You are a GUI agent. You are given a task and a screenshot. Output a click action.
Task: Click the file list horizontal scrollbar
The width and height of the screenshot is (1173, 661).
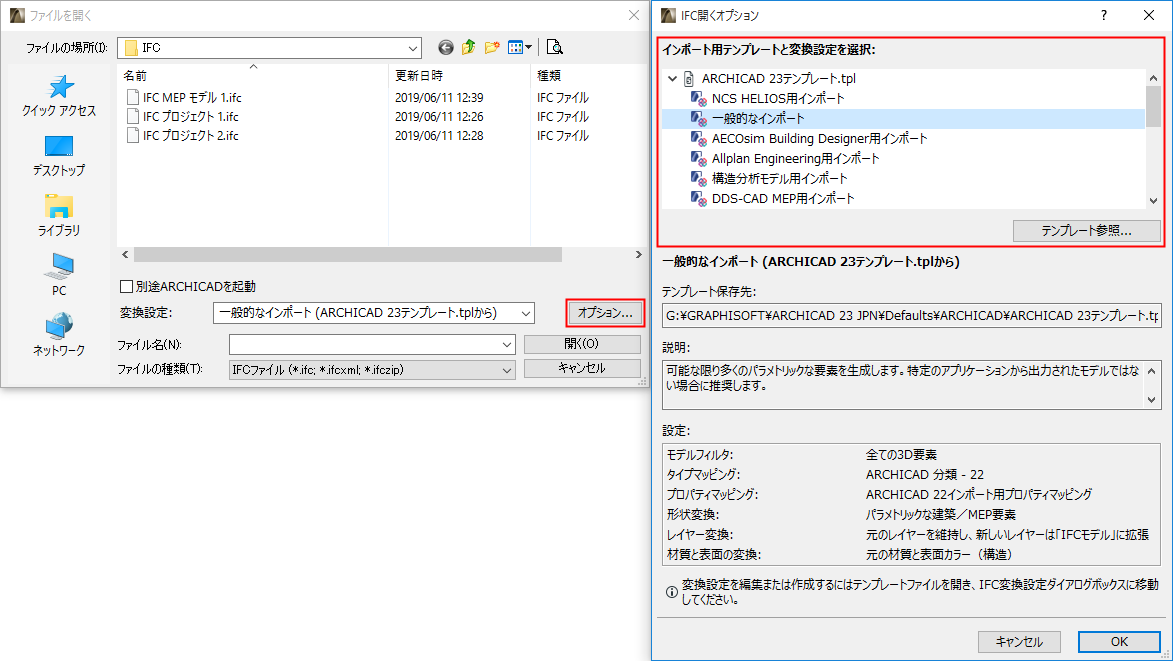click(348, 255)
